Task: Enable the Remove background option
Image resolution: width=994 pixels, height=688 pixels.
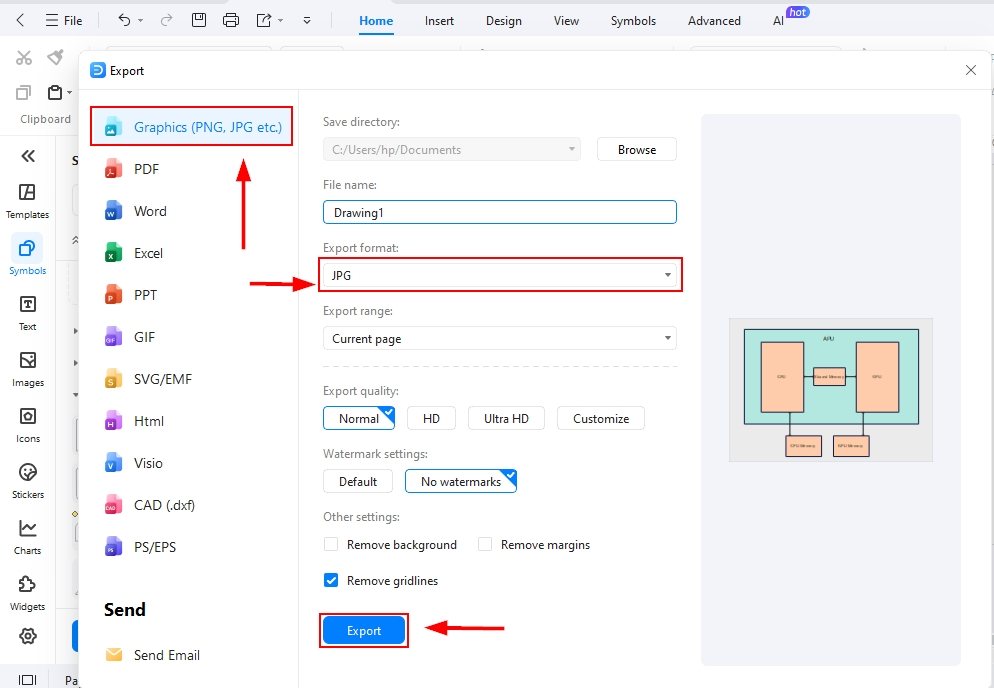Action: [331, 544]
